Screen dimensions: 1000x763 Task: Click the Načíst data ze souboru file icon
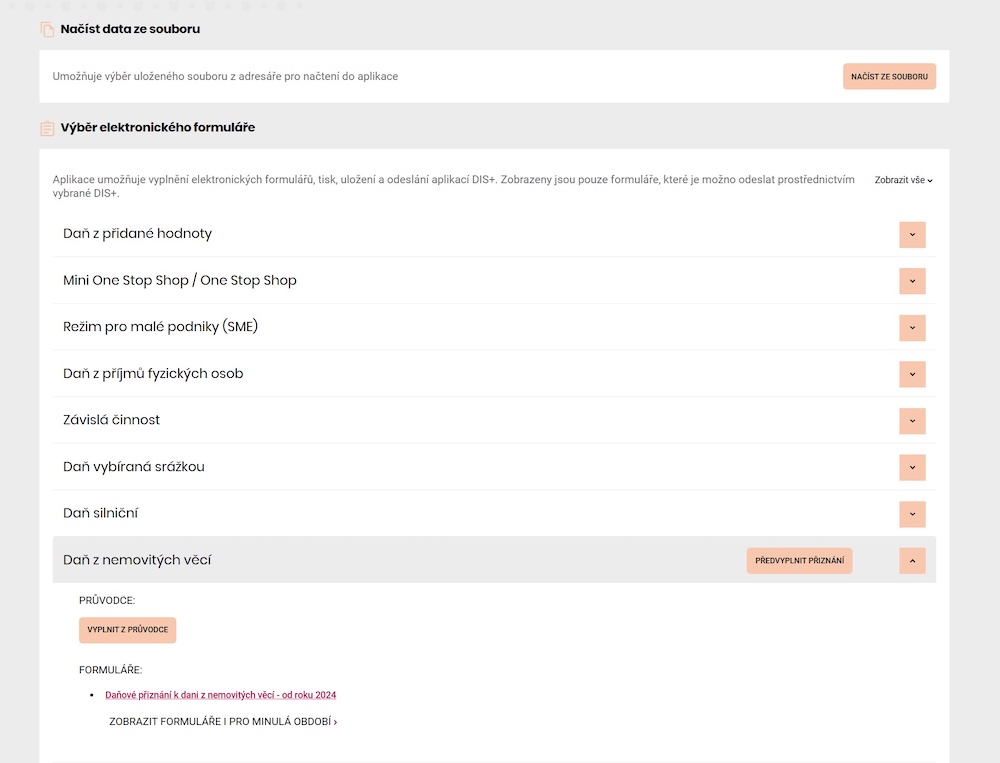tap(47, 29)
